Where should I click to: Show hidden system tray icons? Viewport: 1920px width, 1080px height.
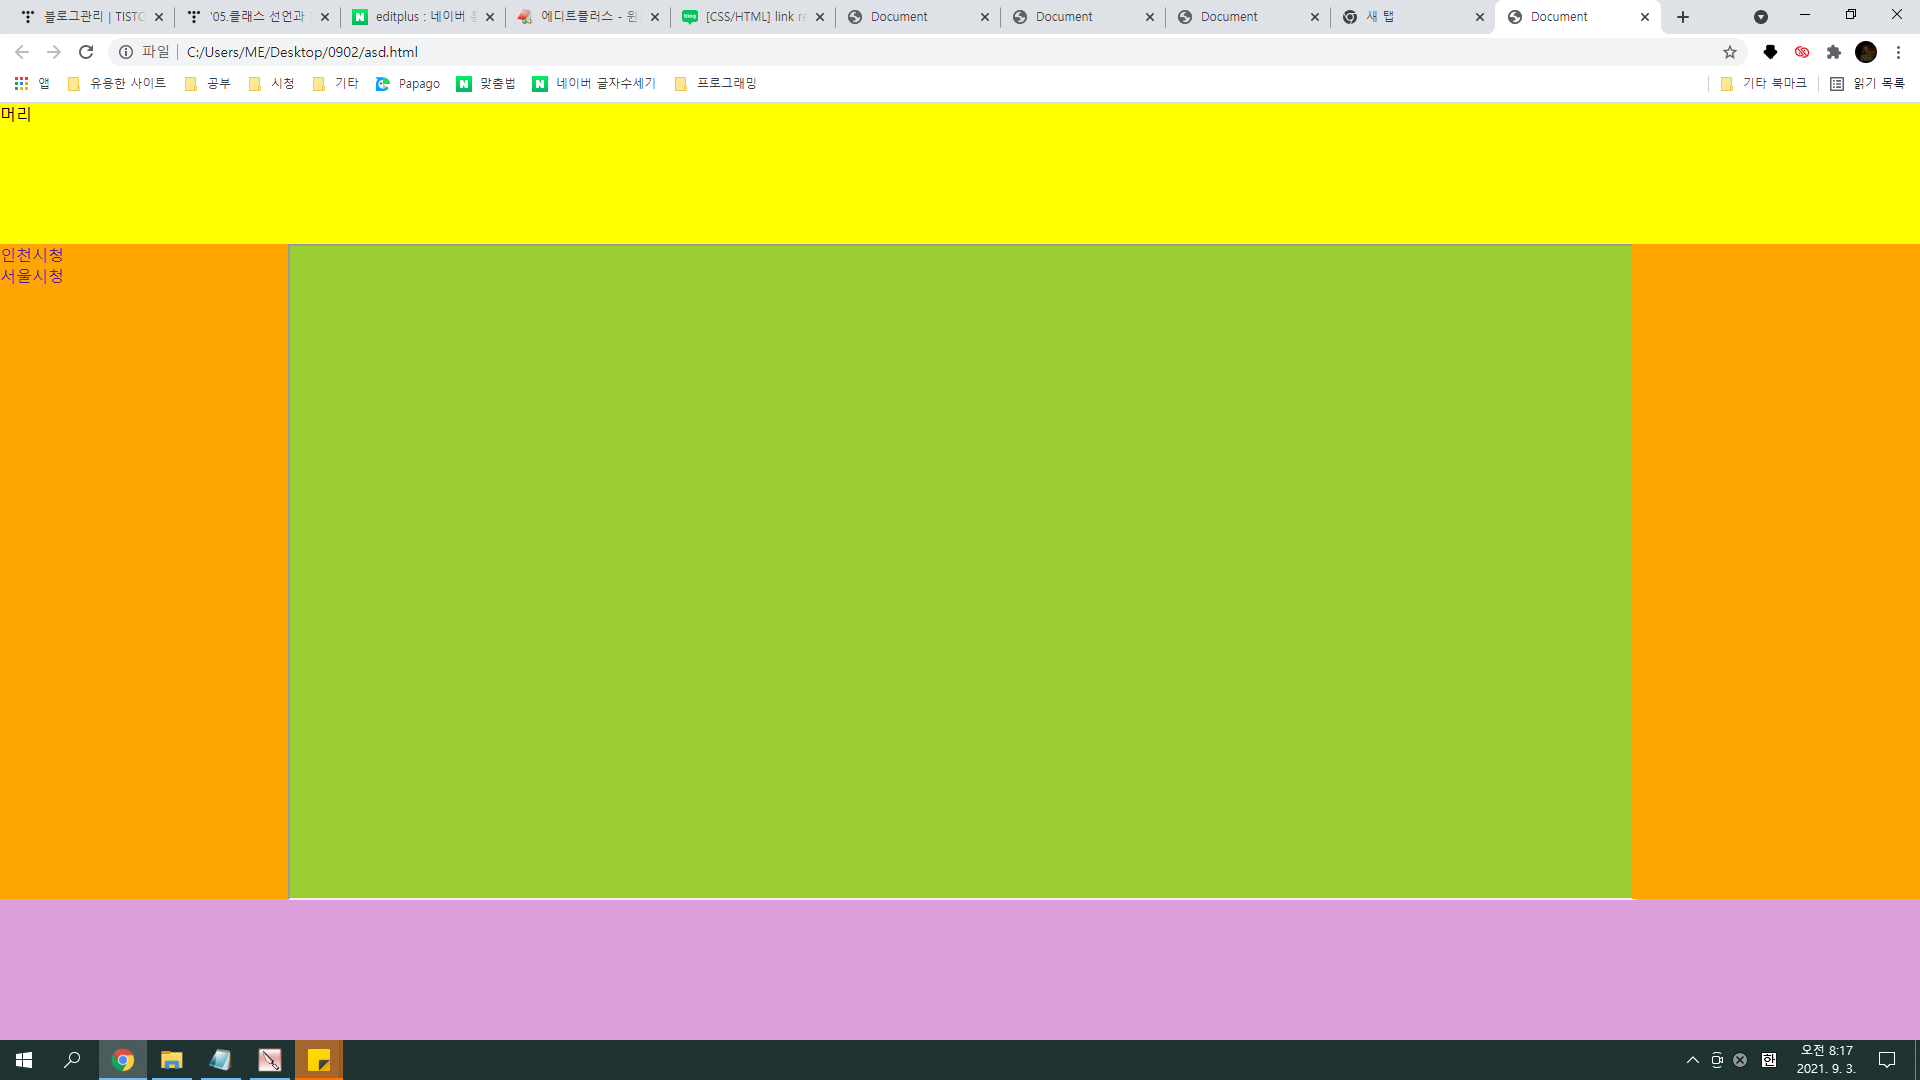tap(1693, 1060)
